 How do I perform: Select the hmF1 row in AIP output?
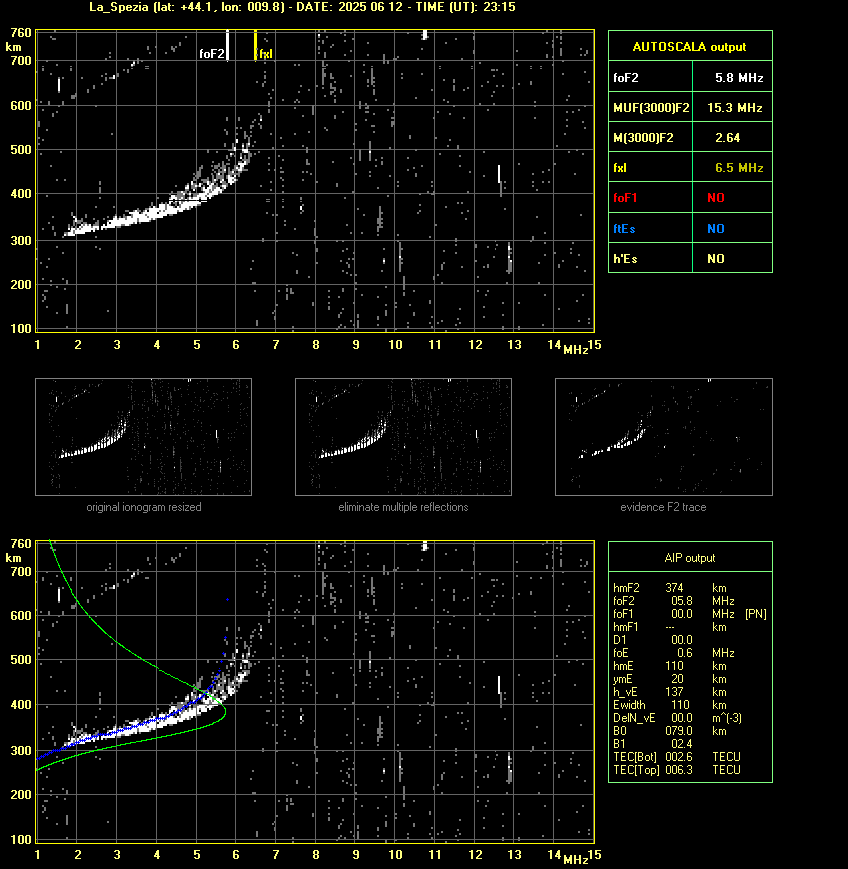coord(670,627)
